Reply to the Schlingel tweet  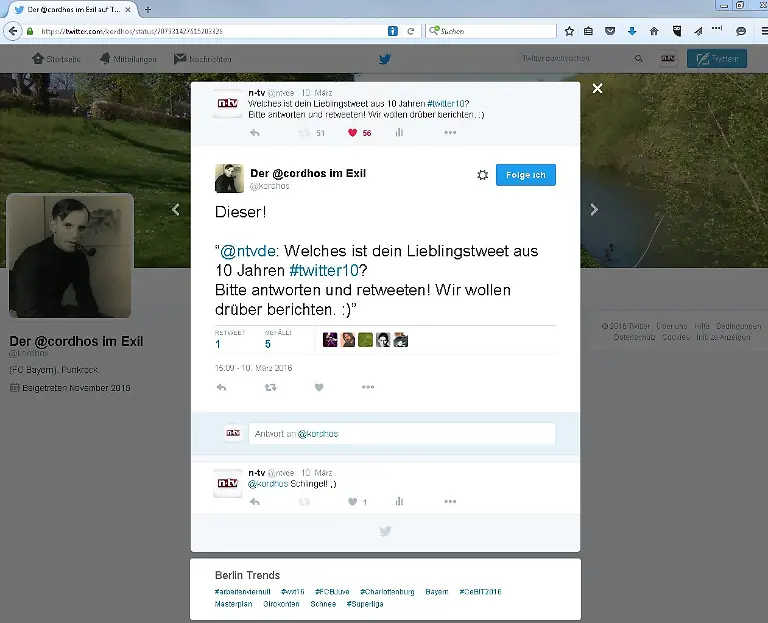pos(255,502)
